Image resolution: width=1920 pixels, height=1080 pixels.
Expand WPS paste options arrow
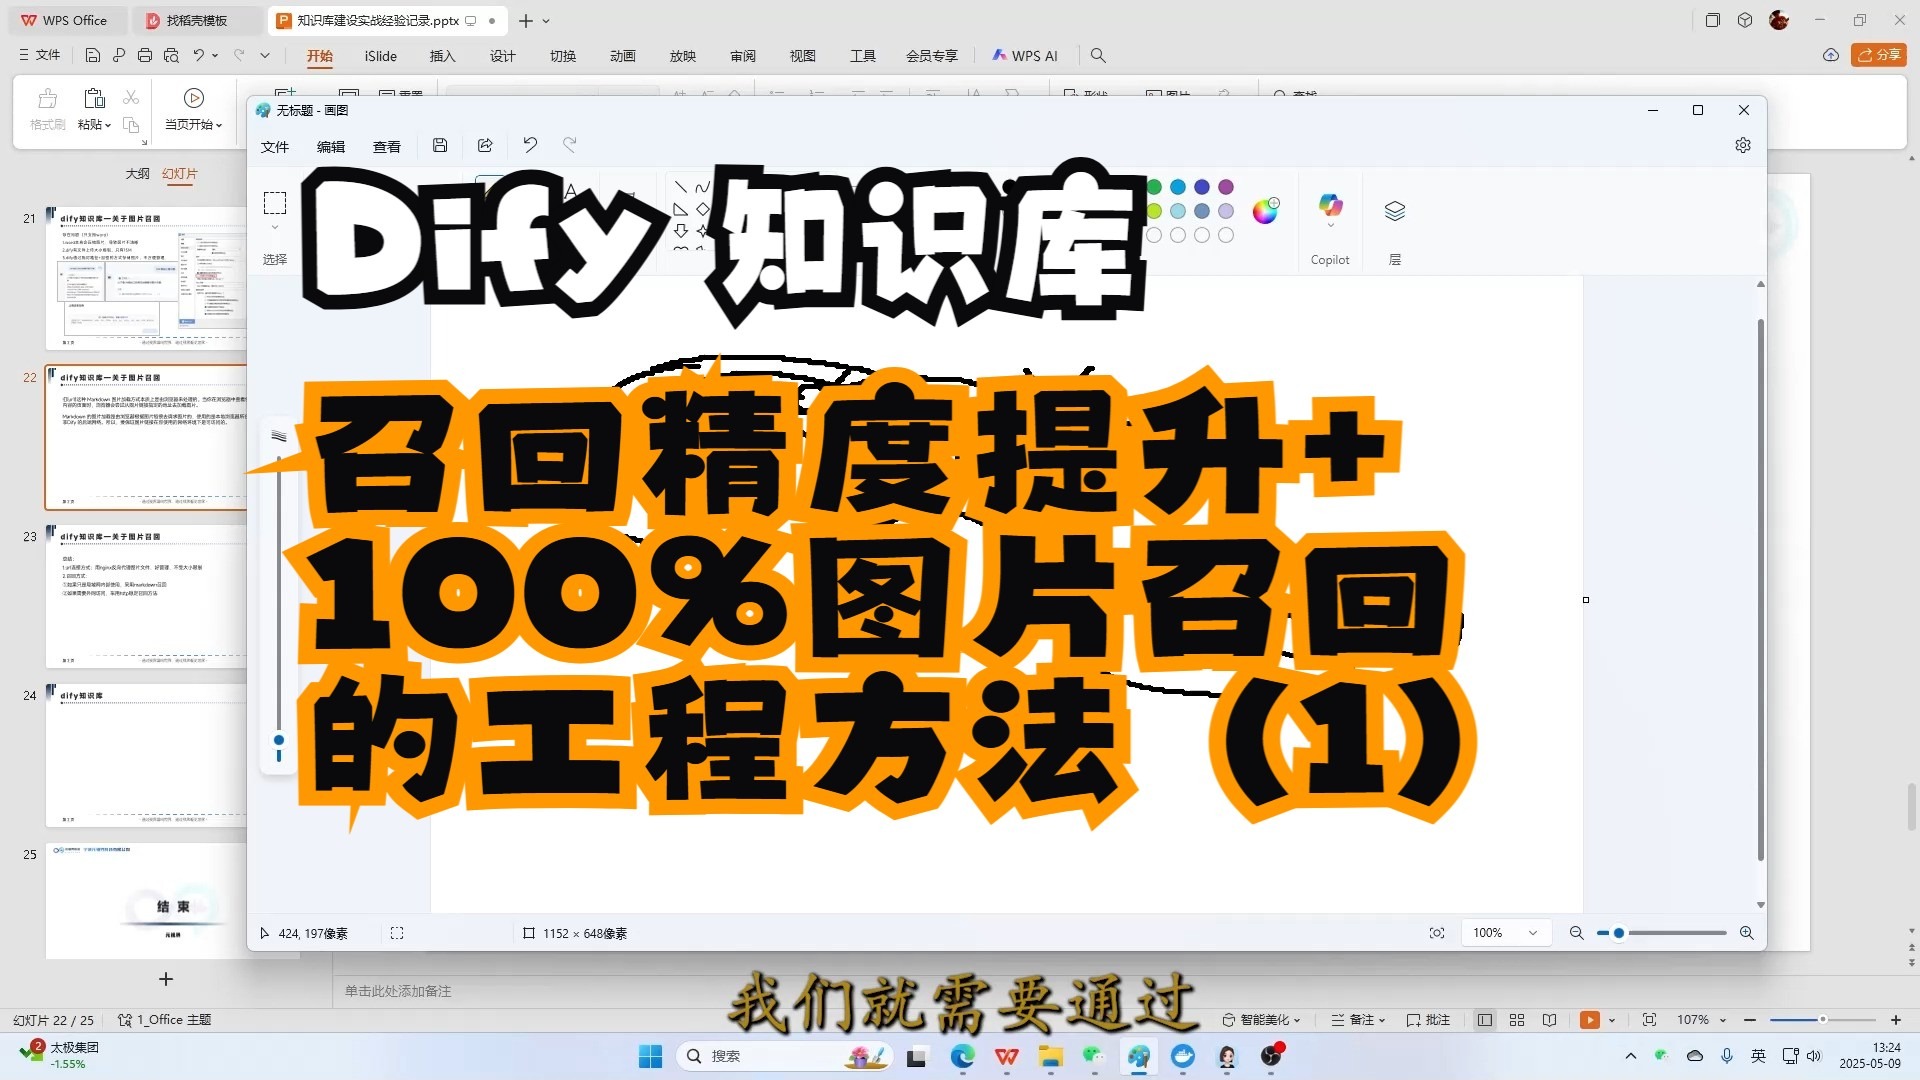click(108, 125)
